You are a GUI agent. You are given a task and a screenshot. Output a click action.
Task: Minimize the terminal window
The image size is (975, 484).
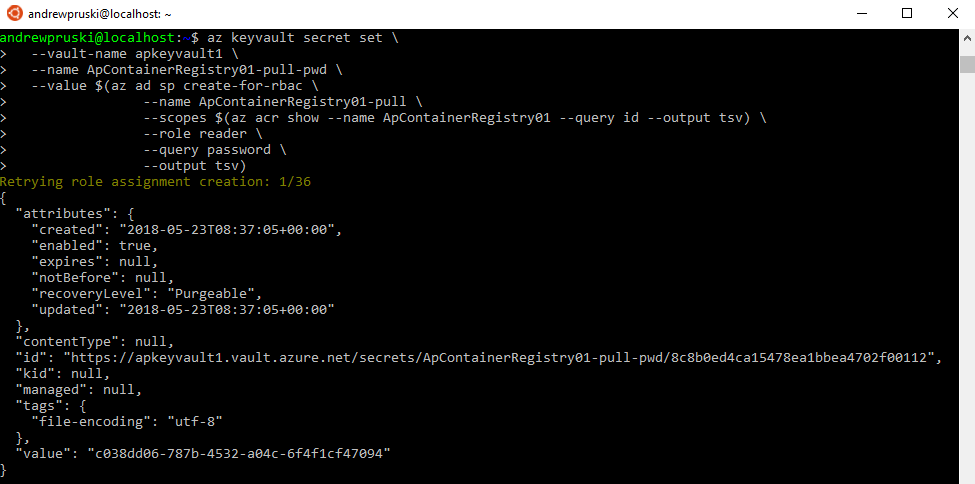[860, 14]
